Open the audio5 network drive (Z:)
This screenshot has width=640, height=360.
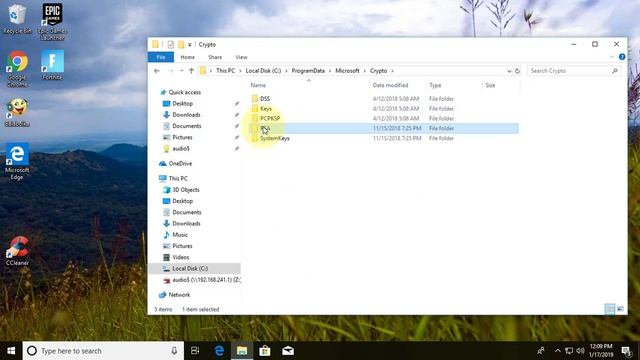tap(207, 280)
